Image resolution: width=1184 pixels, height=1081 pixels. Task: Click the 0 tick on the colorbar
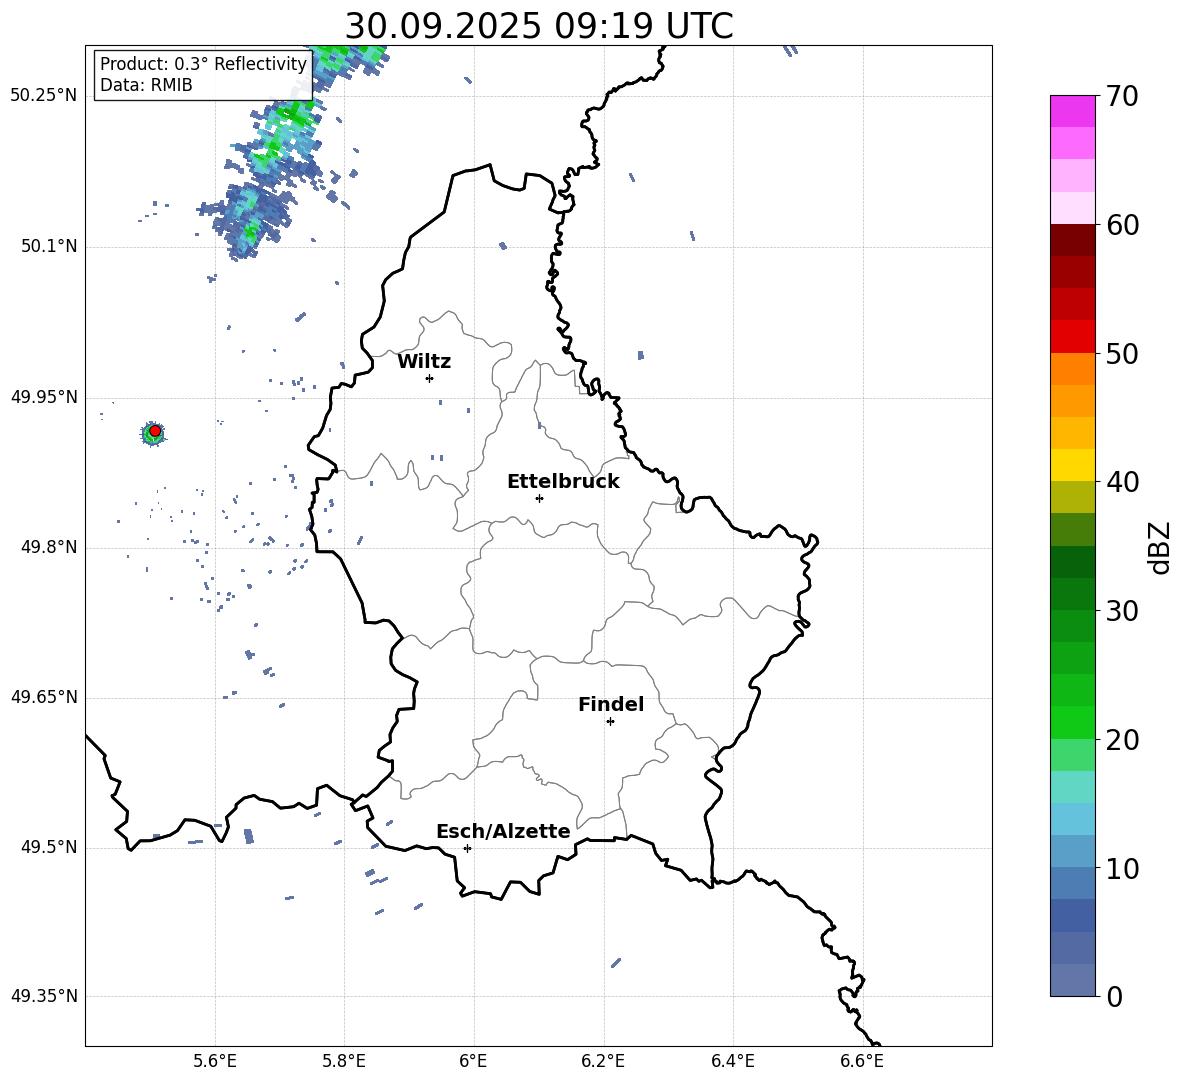click(1114, 996)
